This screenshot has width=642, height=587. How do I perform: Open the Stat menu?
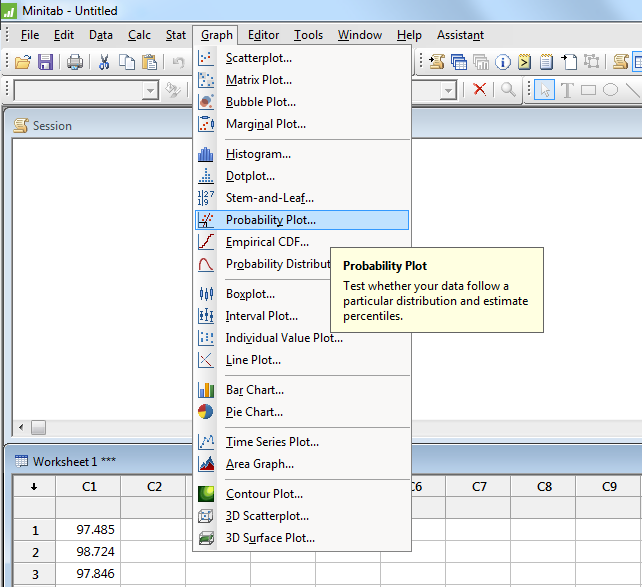point(176,35)
